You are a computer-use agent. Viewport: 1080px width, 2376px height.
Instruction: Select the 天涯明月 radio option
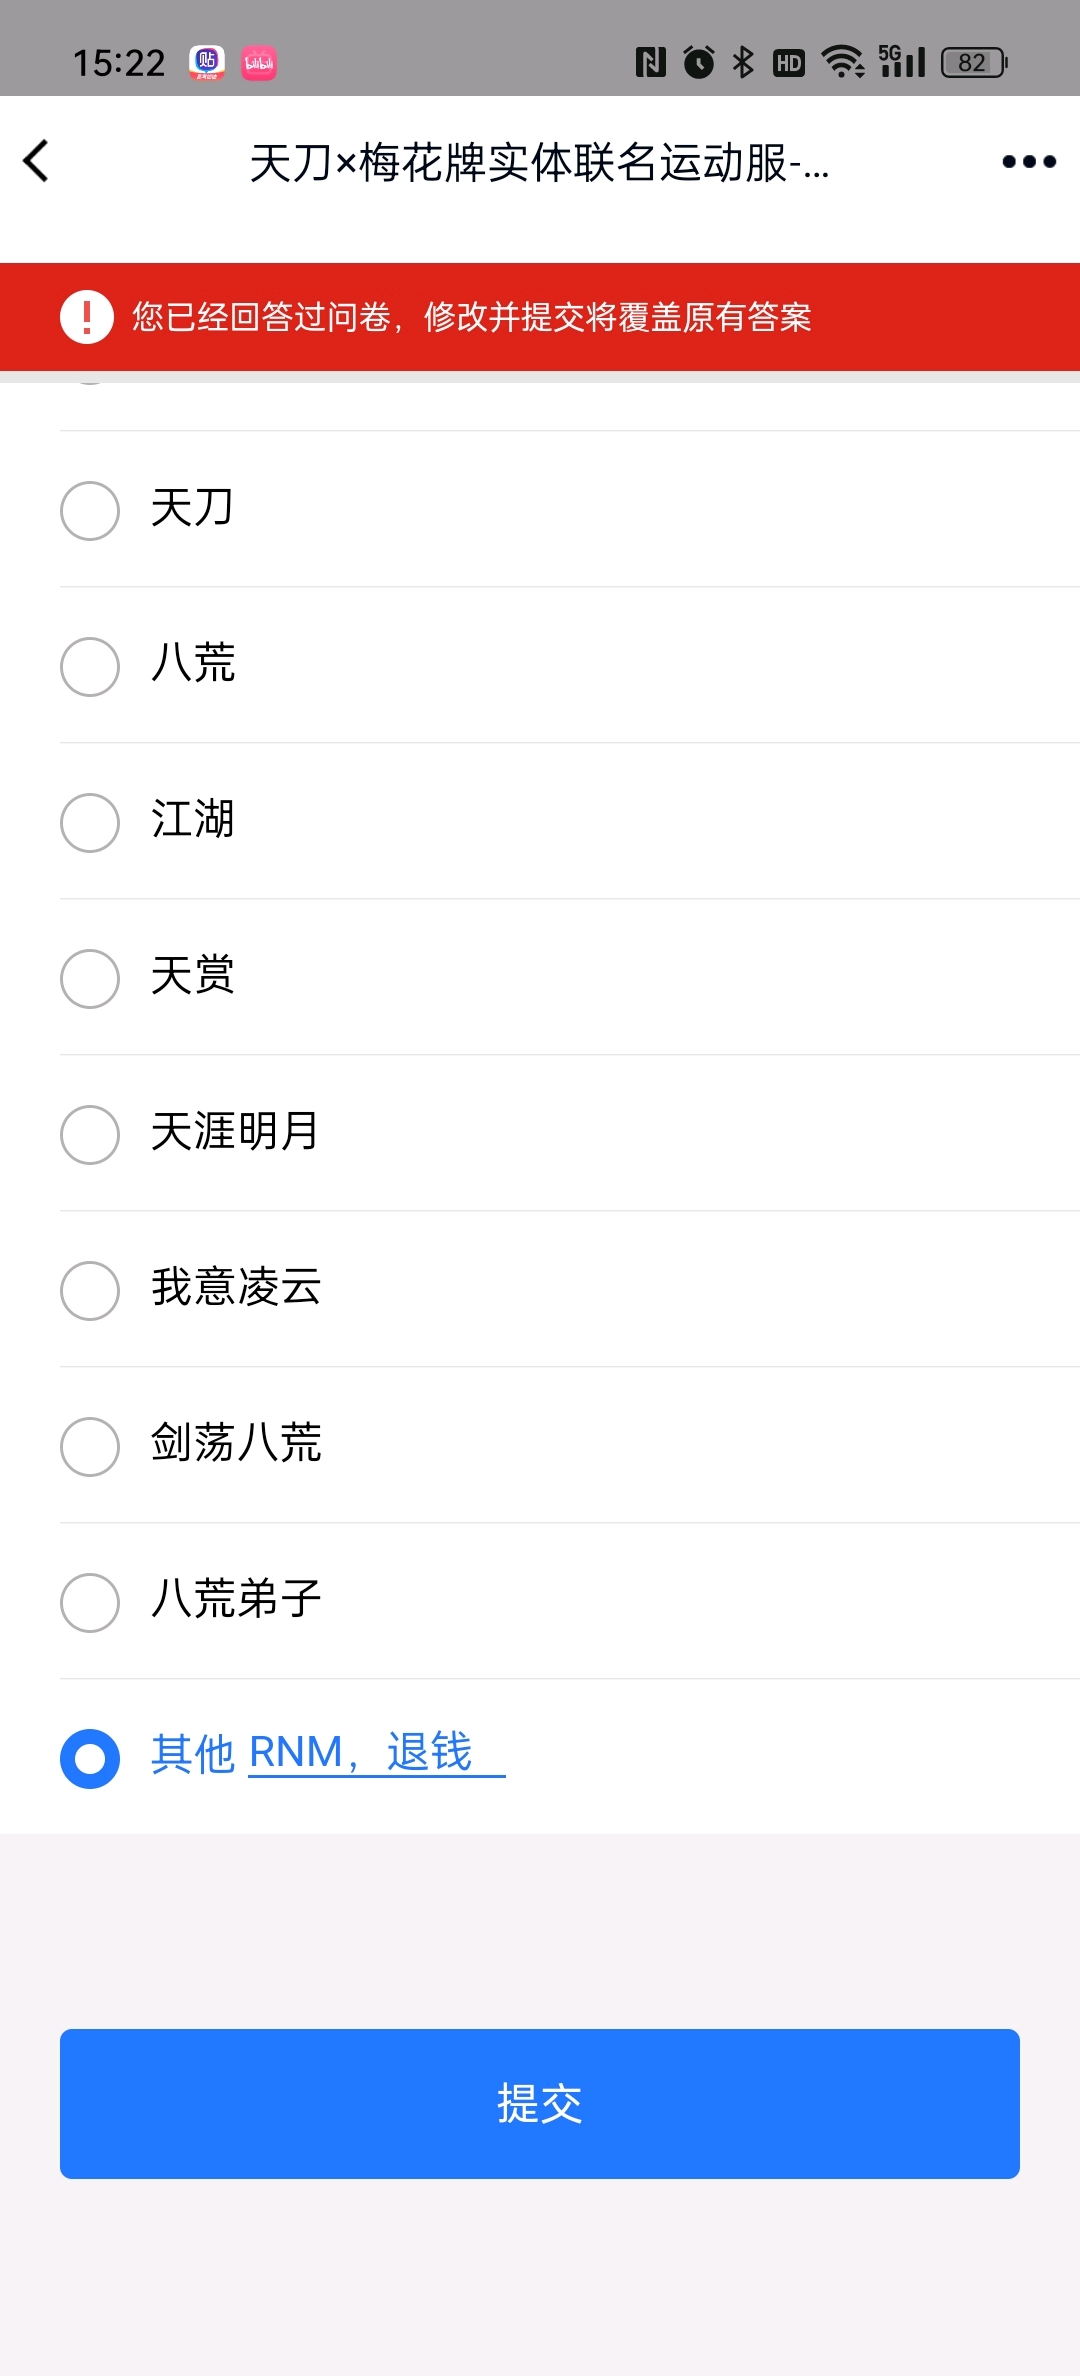tap(570, 1133)
